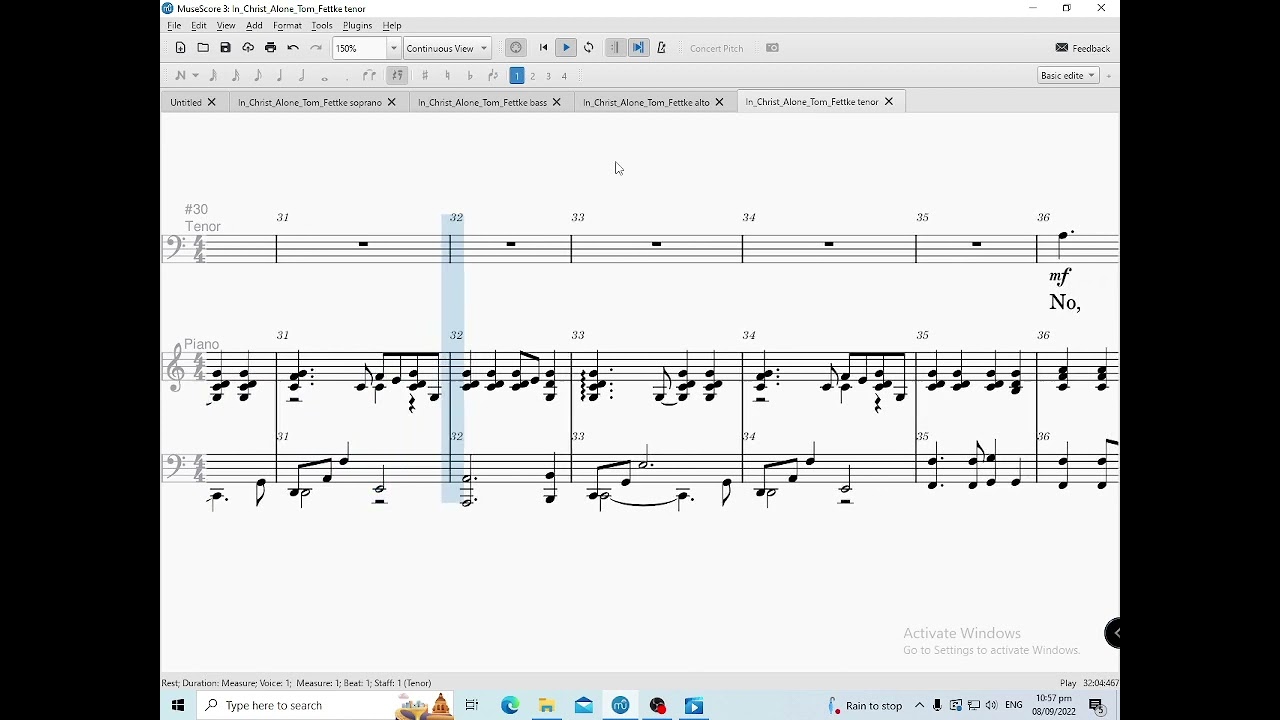Enable MIDI input toggle button
Screen dimensions: 1280x720
[515, 48]
